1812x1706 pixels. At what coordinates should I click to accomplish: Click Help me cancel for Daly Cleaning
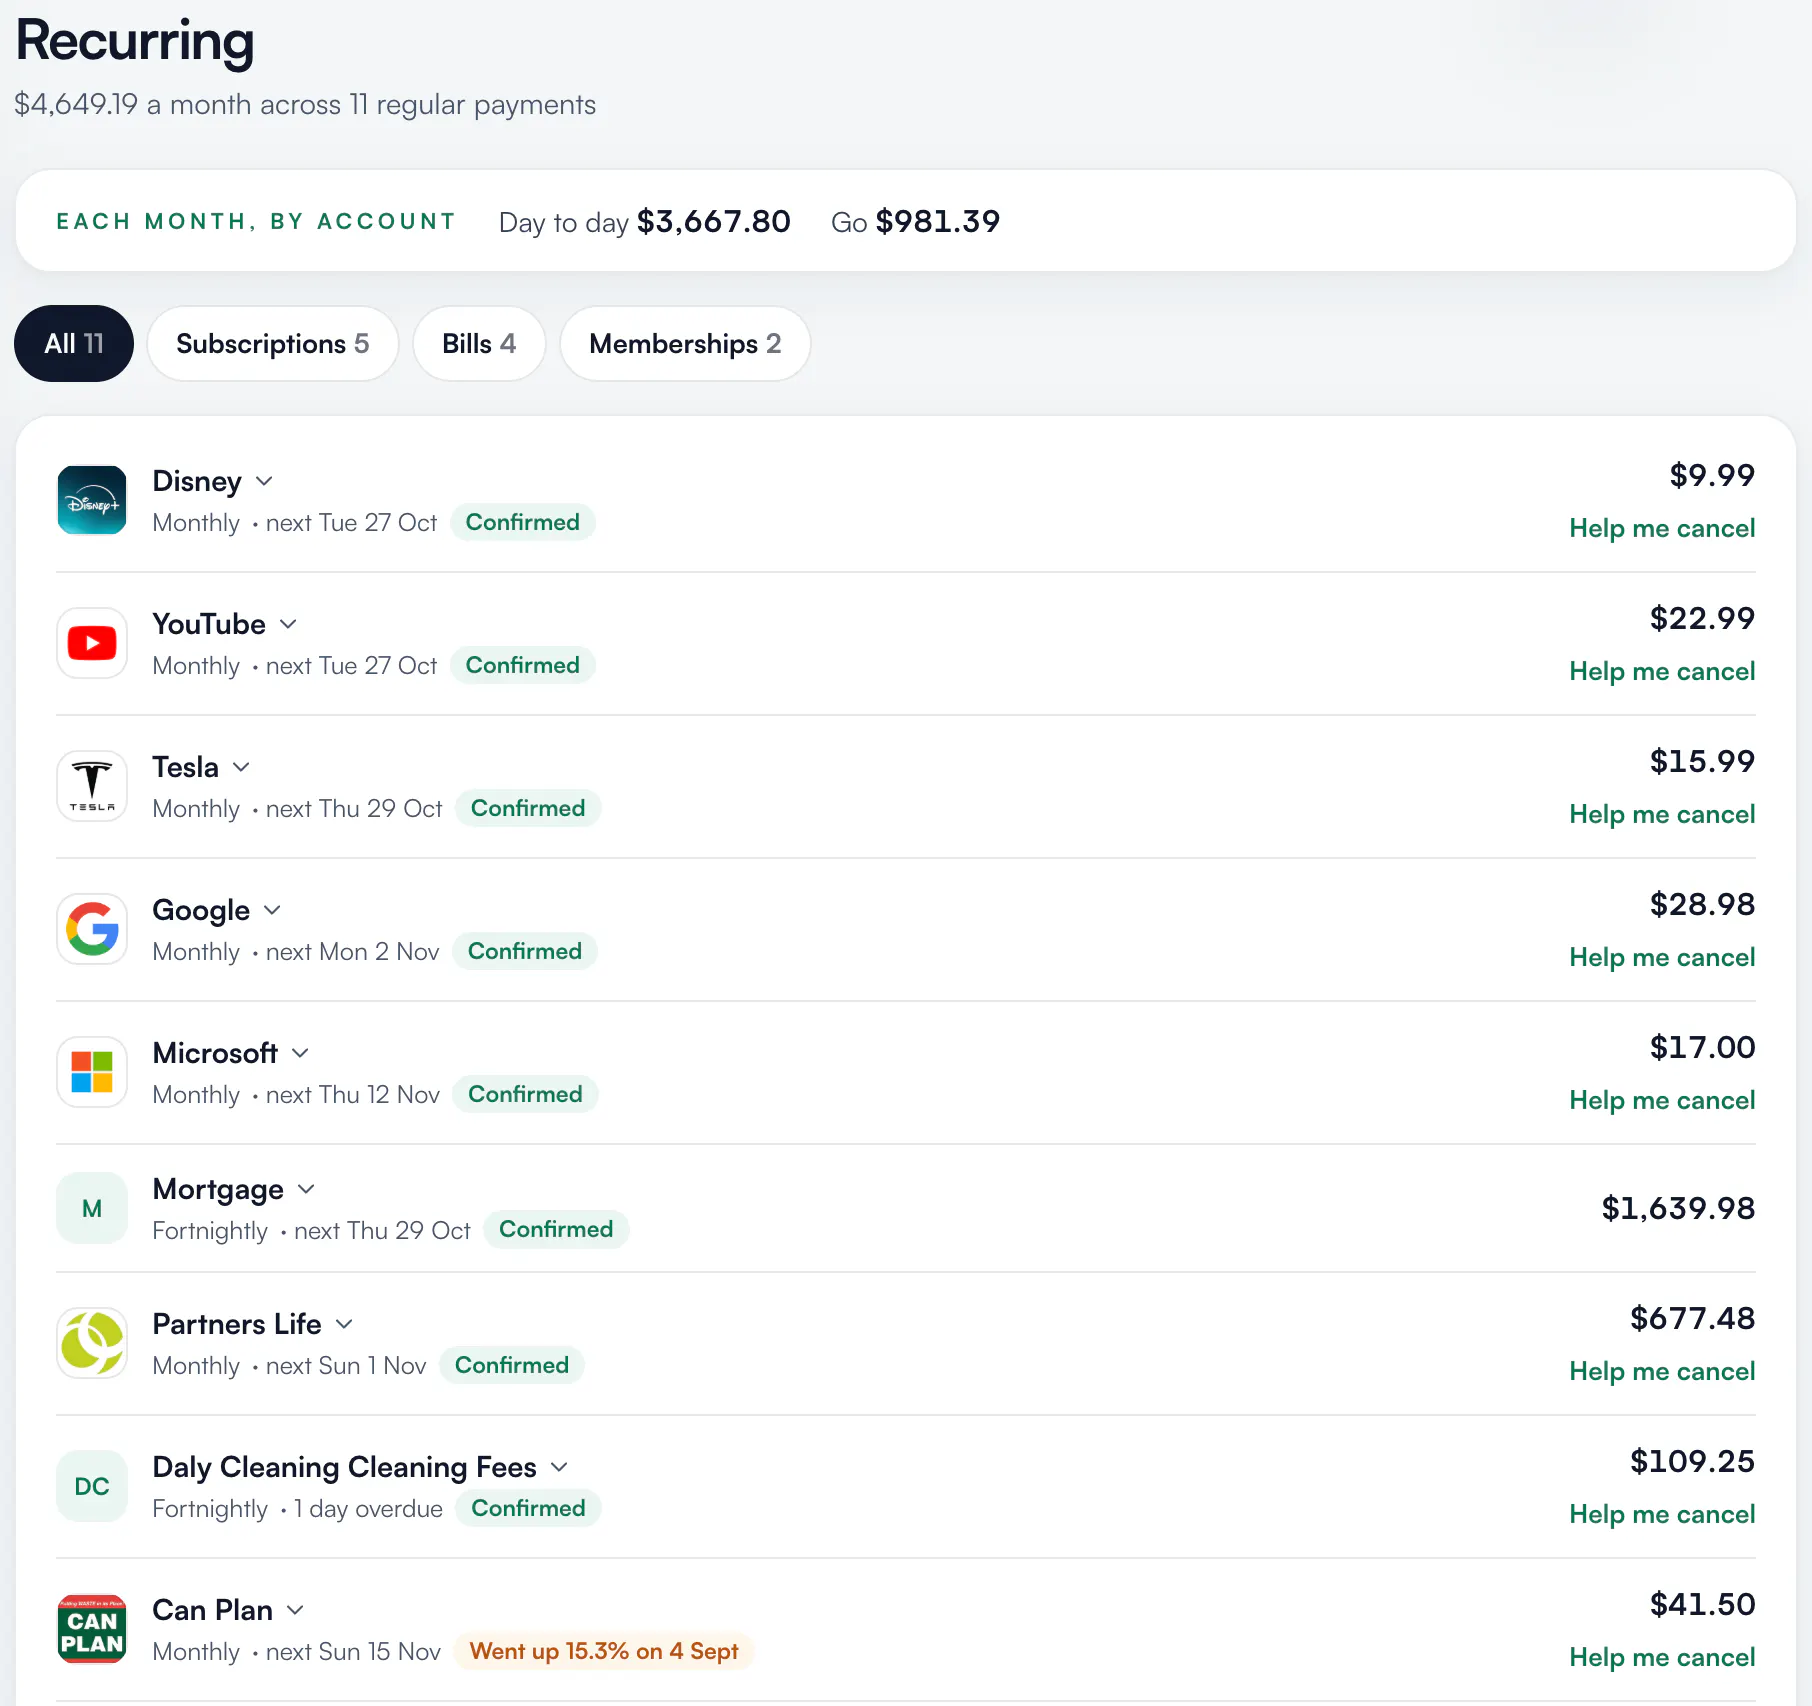(x=1662, y=1514)
